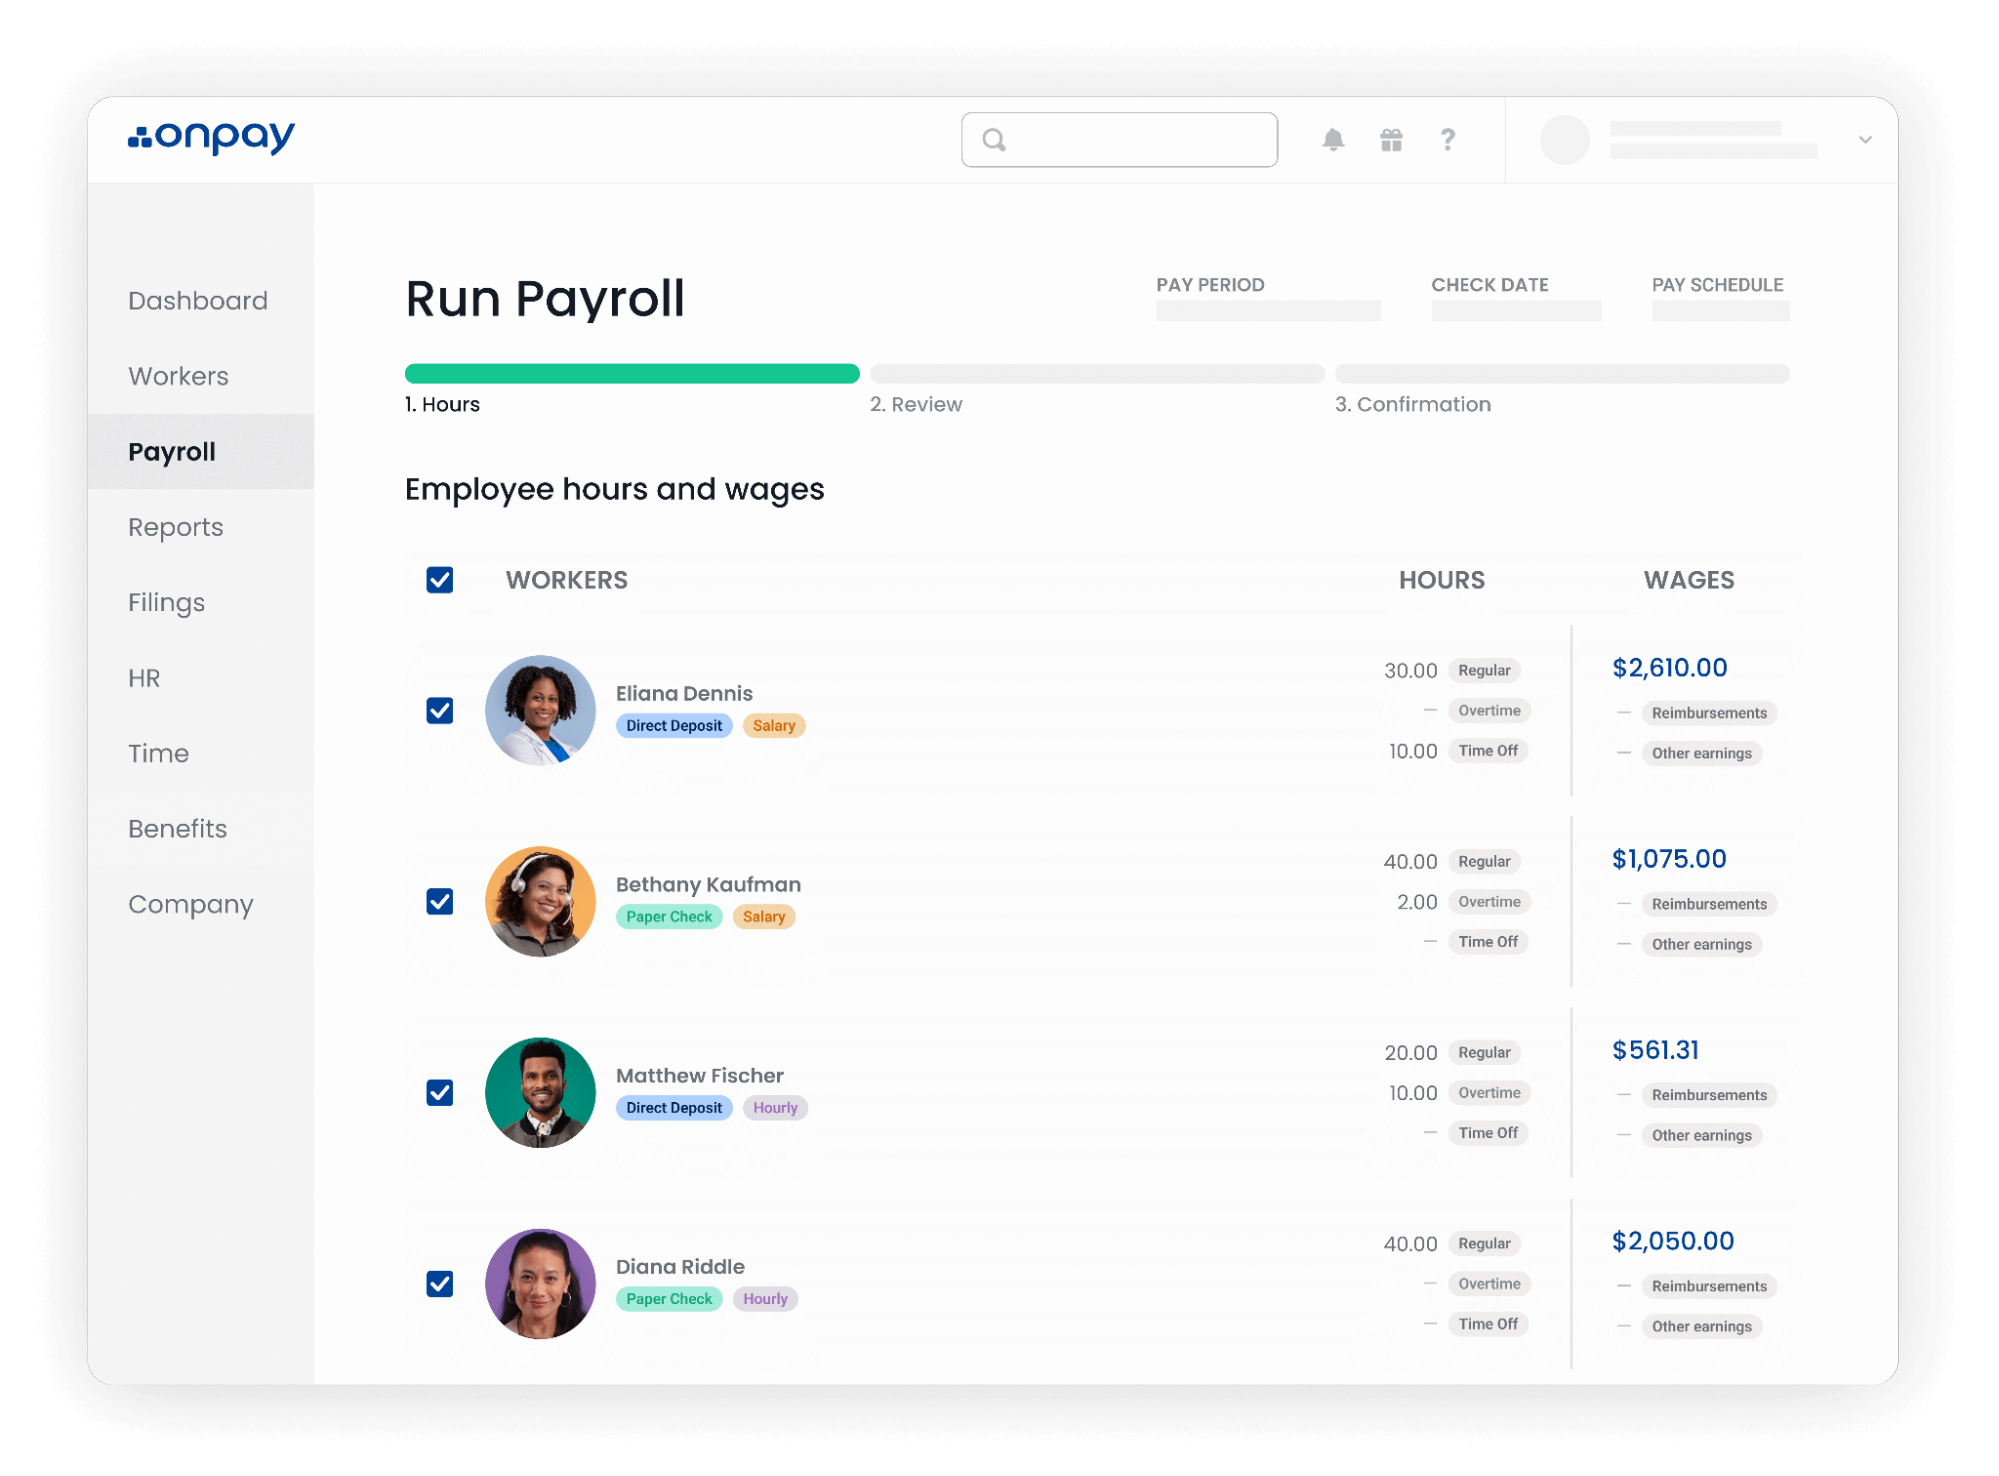
Task: Deselect Bethany Kaufman's payroll checkbox
Action: (x=439, y=901)
